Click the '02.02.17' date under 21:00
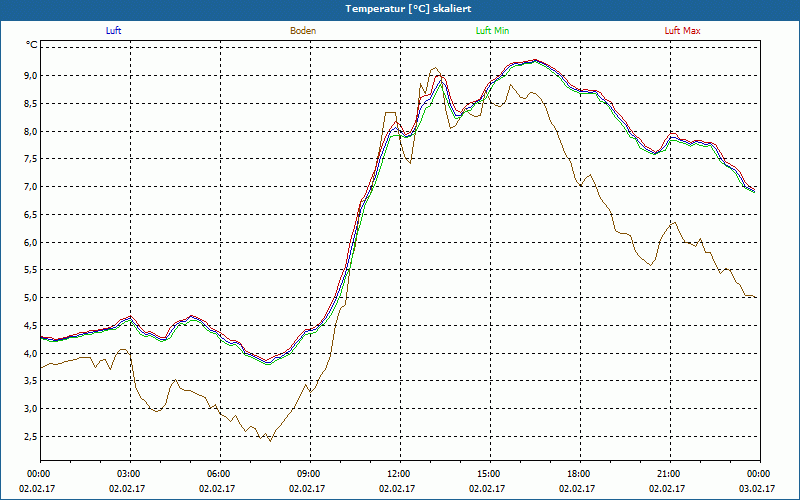This screenshot has height=500, width=800. click(667, 488)
